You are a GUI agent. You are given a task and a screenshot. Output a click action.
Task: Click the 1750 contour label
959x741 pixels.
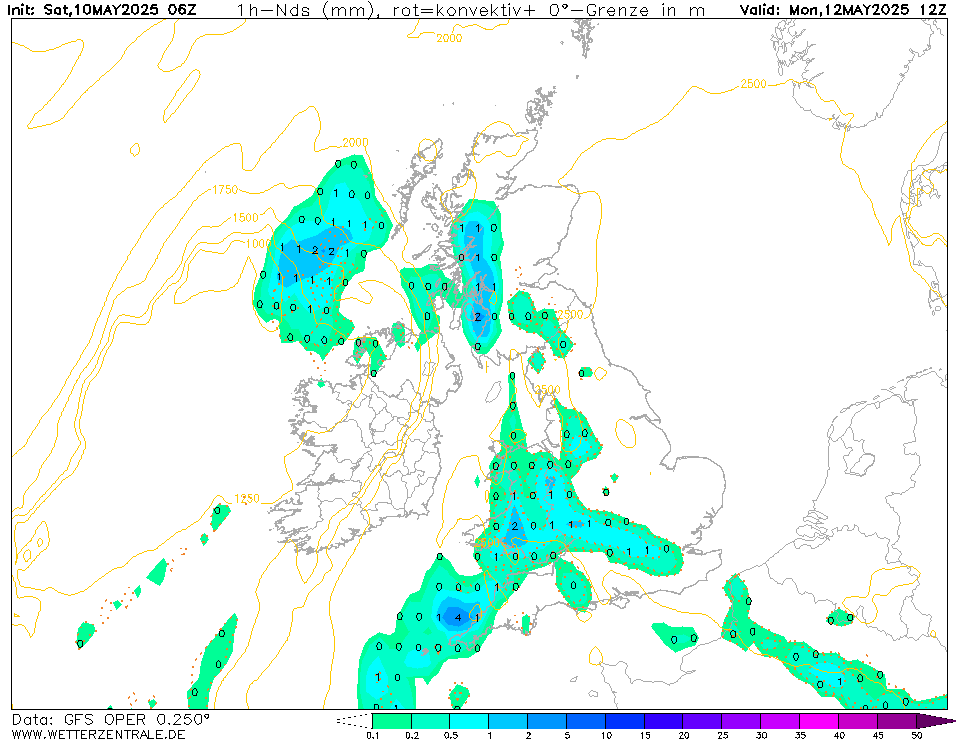click(x=225, y=190)
